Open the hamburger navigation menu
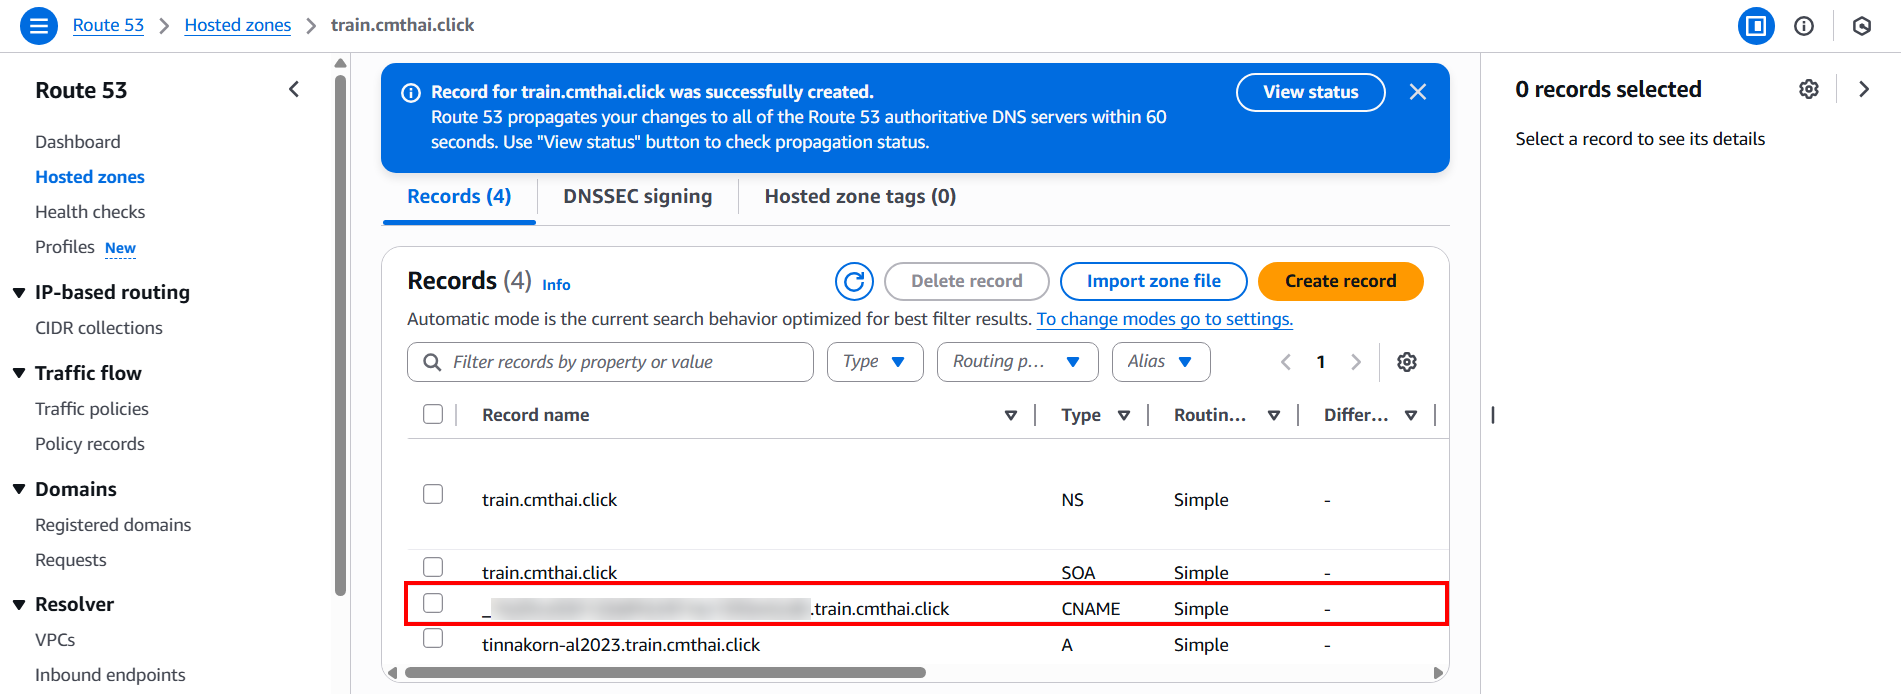 (x=39, y=26)
